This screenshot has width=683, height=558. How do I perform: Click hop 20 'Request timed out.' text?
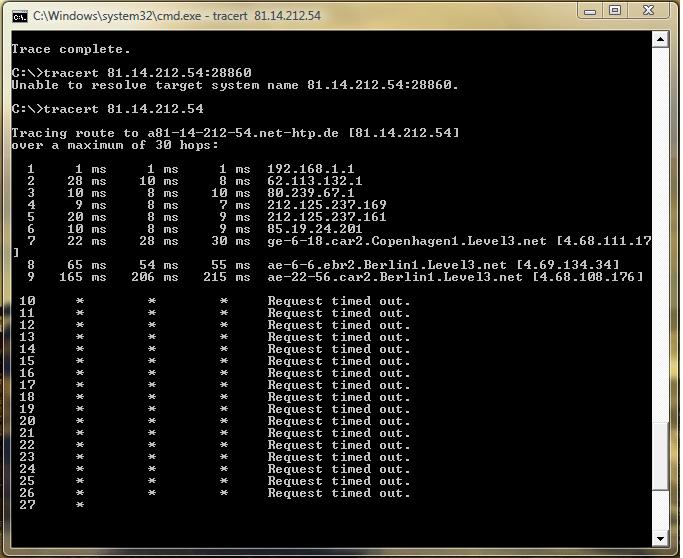(x=339, y=421)
